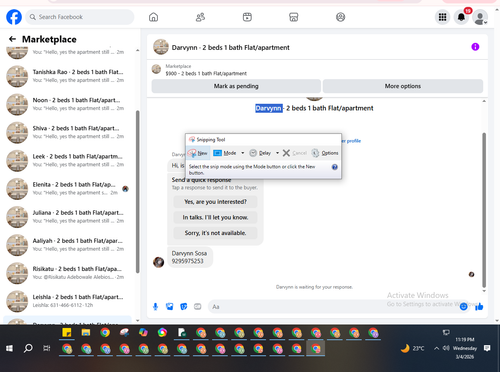This screenshot has width=500, height=372.
Task: Send "Yes, are you interested?" quick response
Action: tap(215, 202)
